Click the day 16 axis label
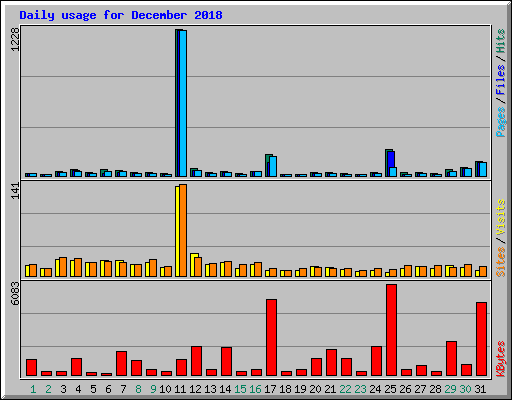 pos(255,389)
